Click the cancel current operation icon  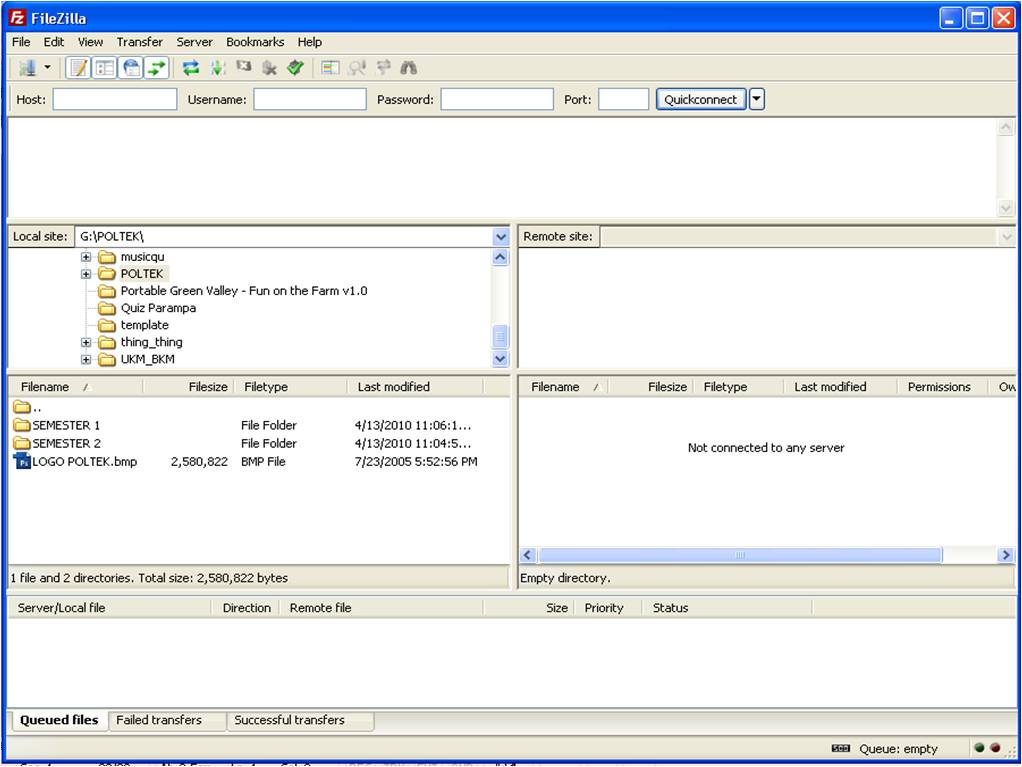244,67
